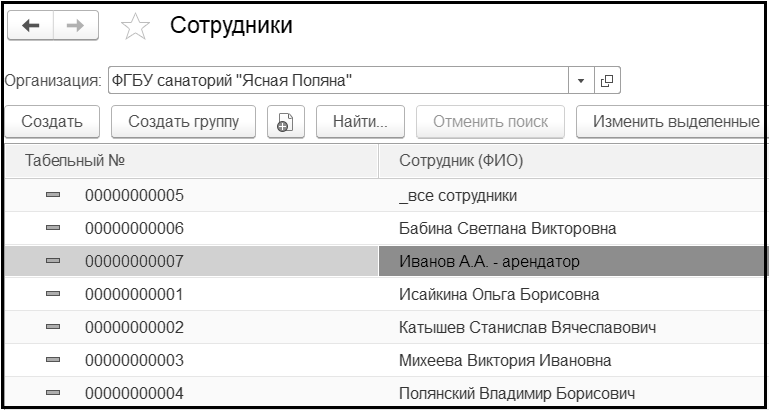Click the forward navigation arrow

pos(75,26)
